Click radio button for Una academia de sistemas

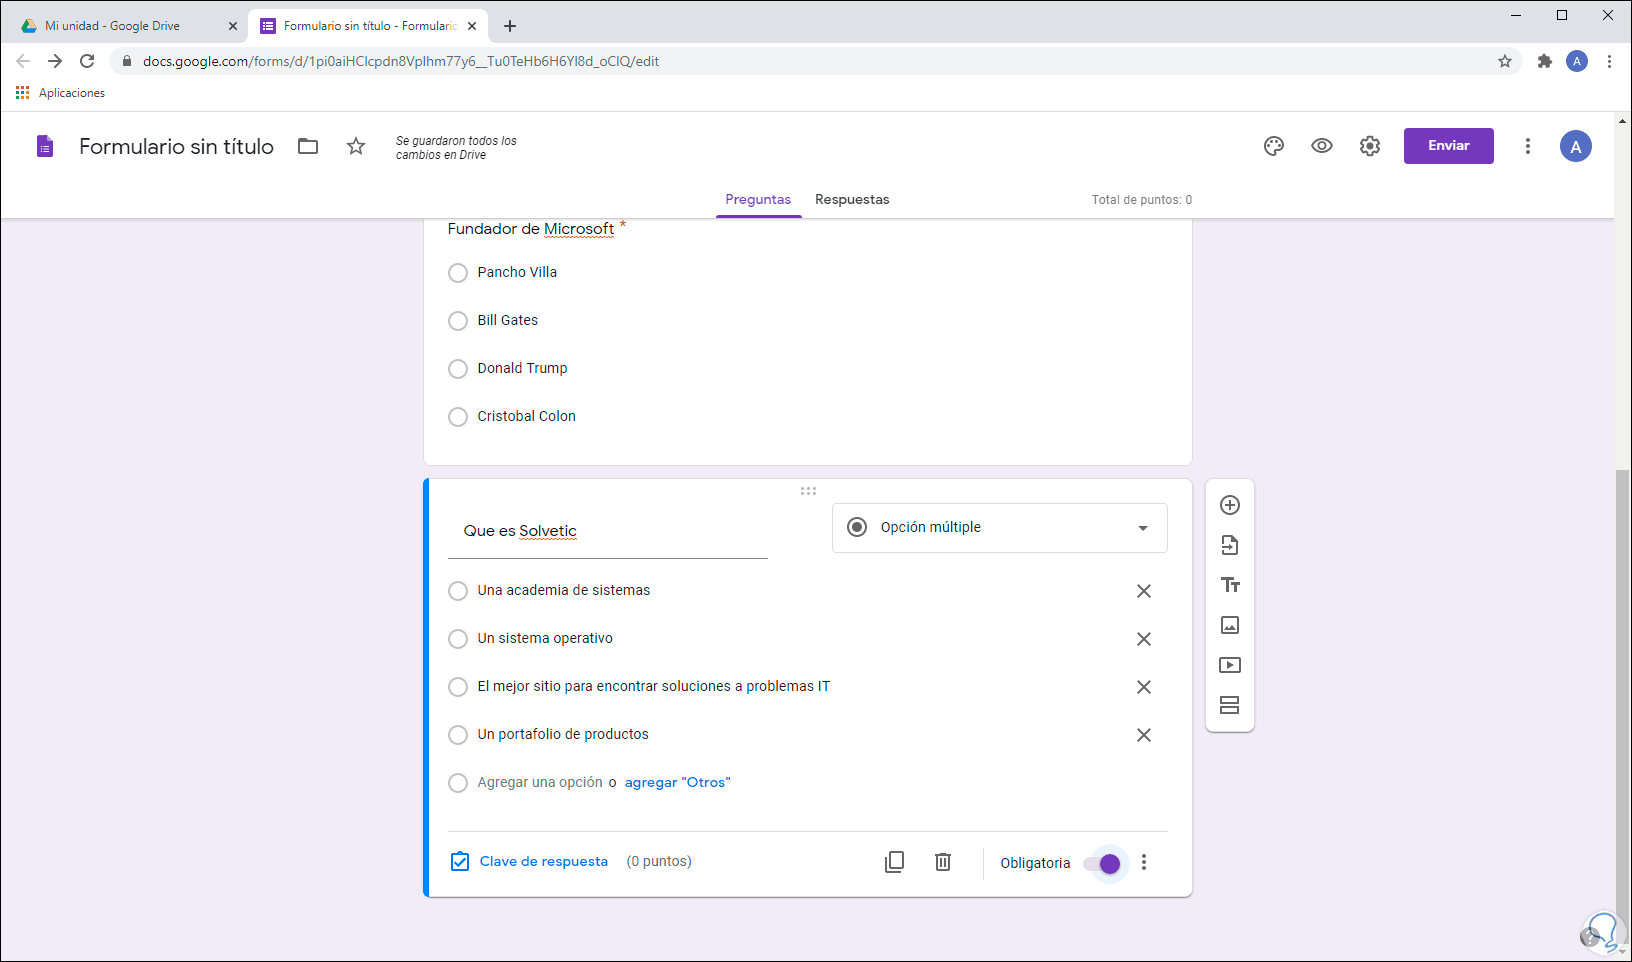coord(458,591)
